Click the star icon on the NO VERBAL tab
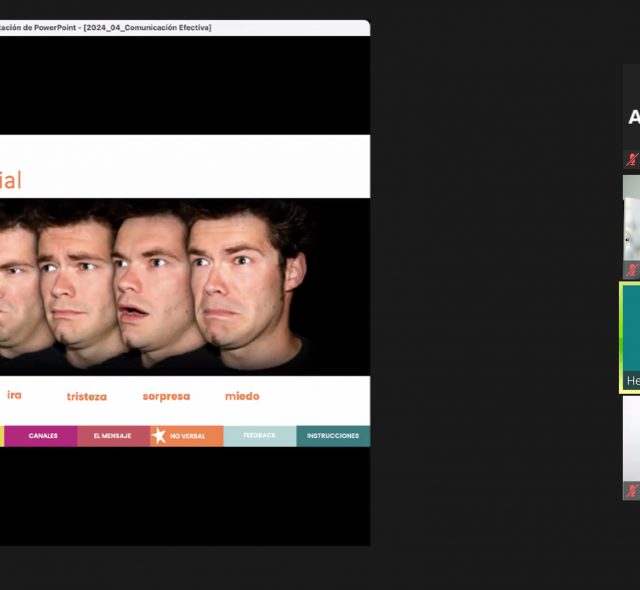Screen dimensions: 640x590 pos(158,436)
